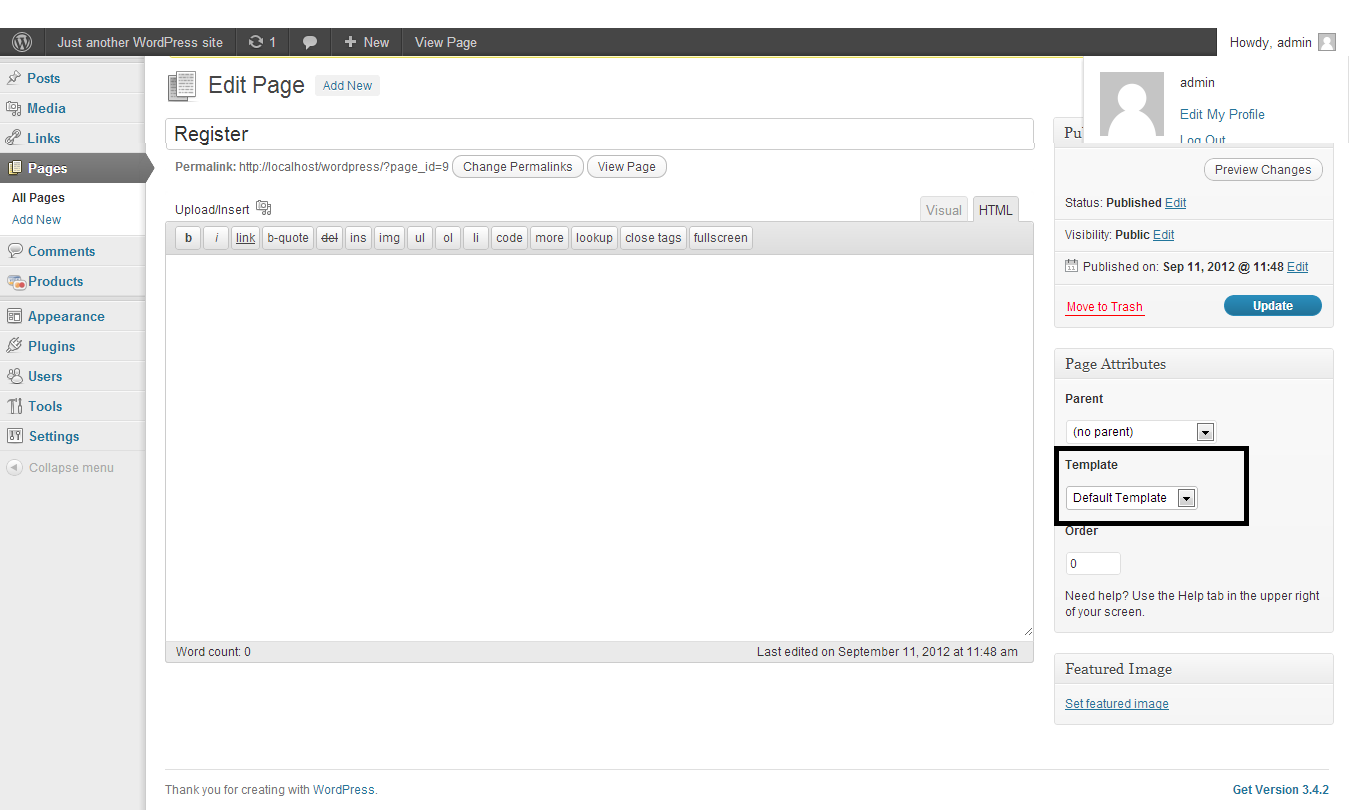Image resolution: width=1349 pixels, height=810 pixels.
Task: Edit the Published status link
Action: [x=1175, y=203]
